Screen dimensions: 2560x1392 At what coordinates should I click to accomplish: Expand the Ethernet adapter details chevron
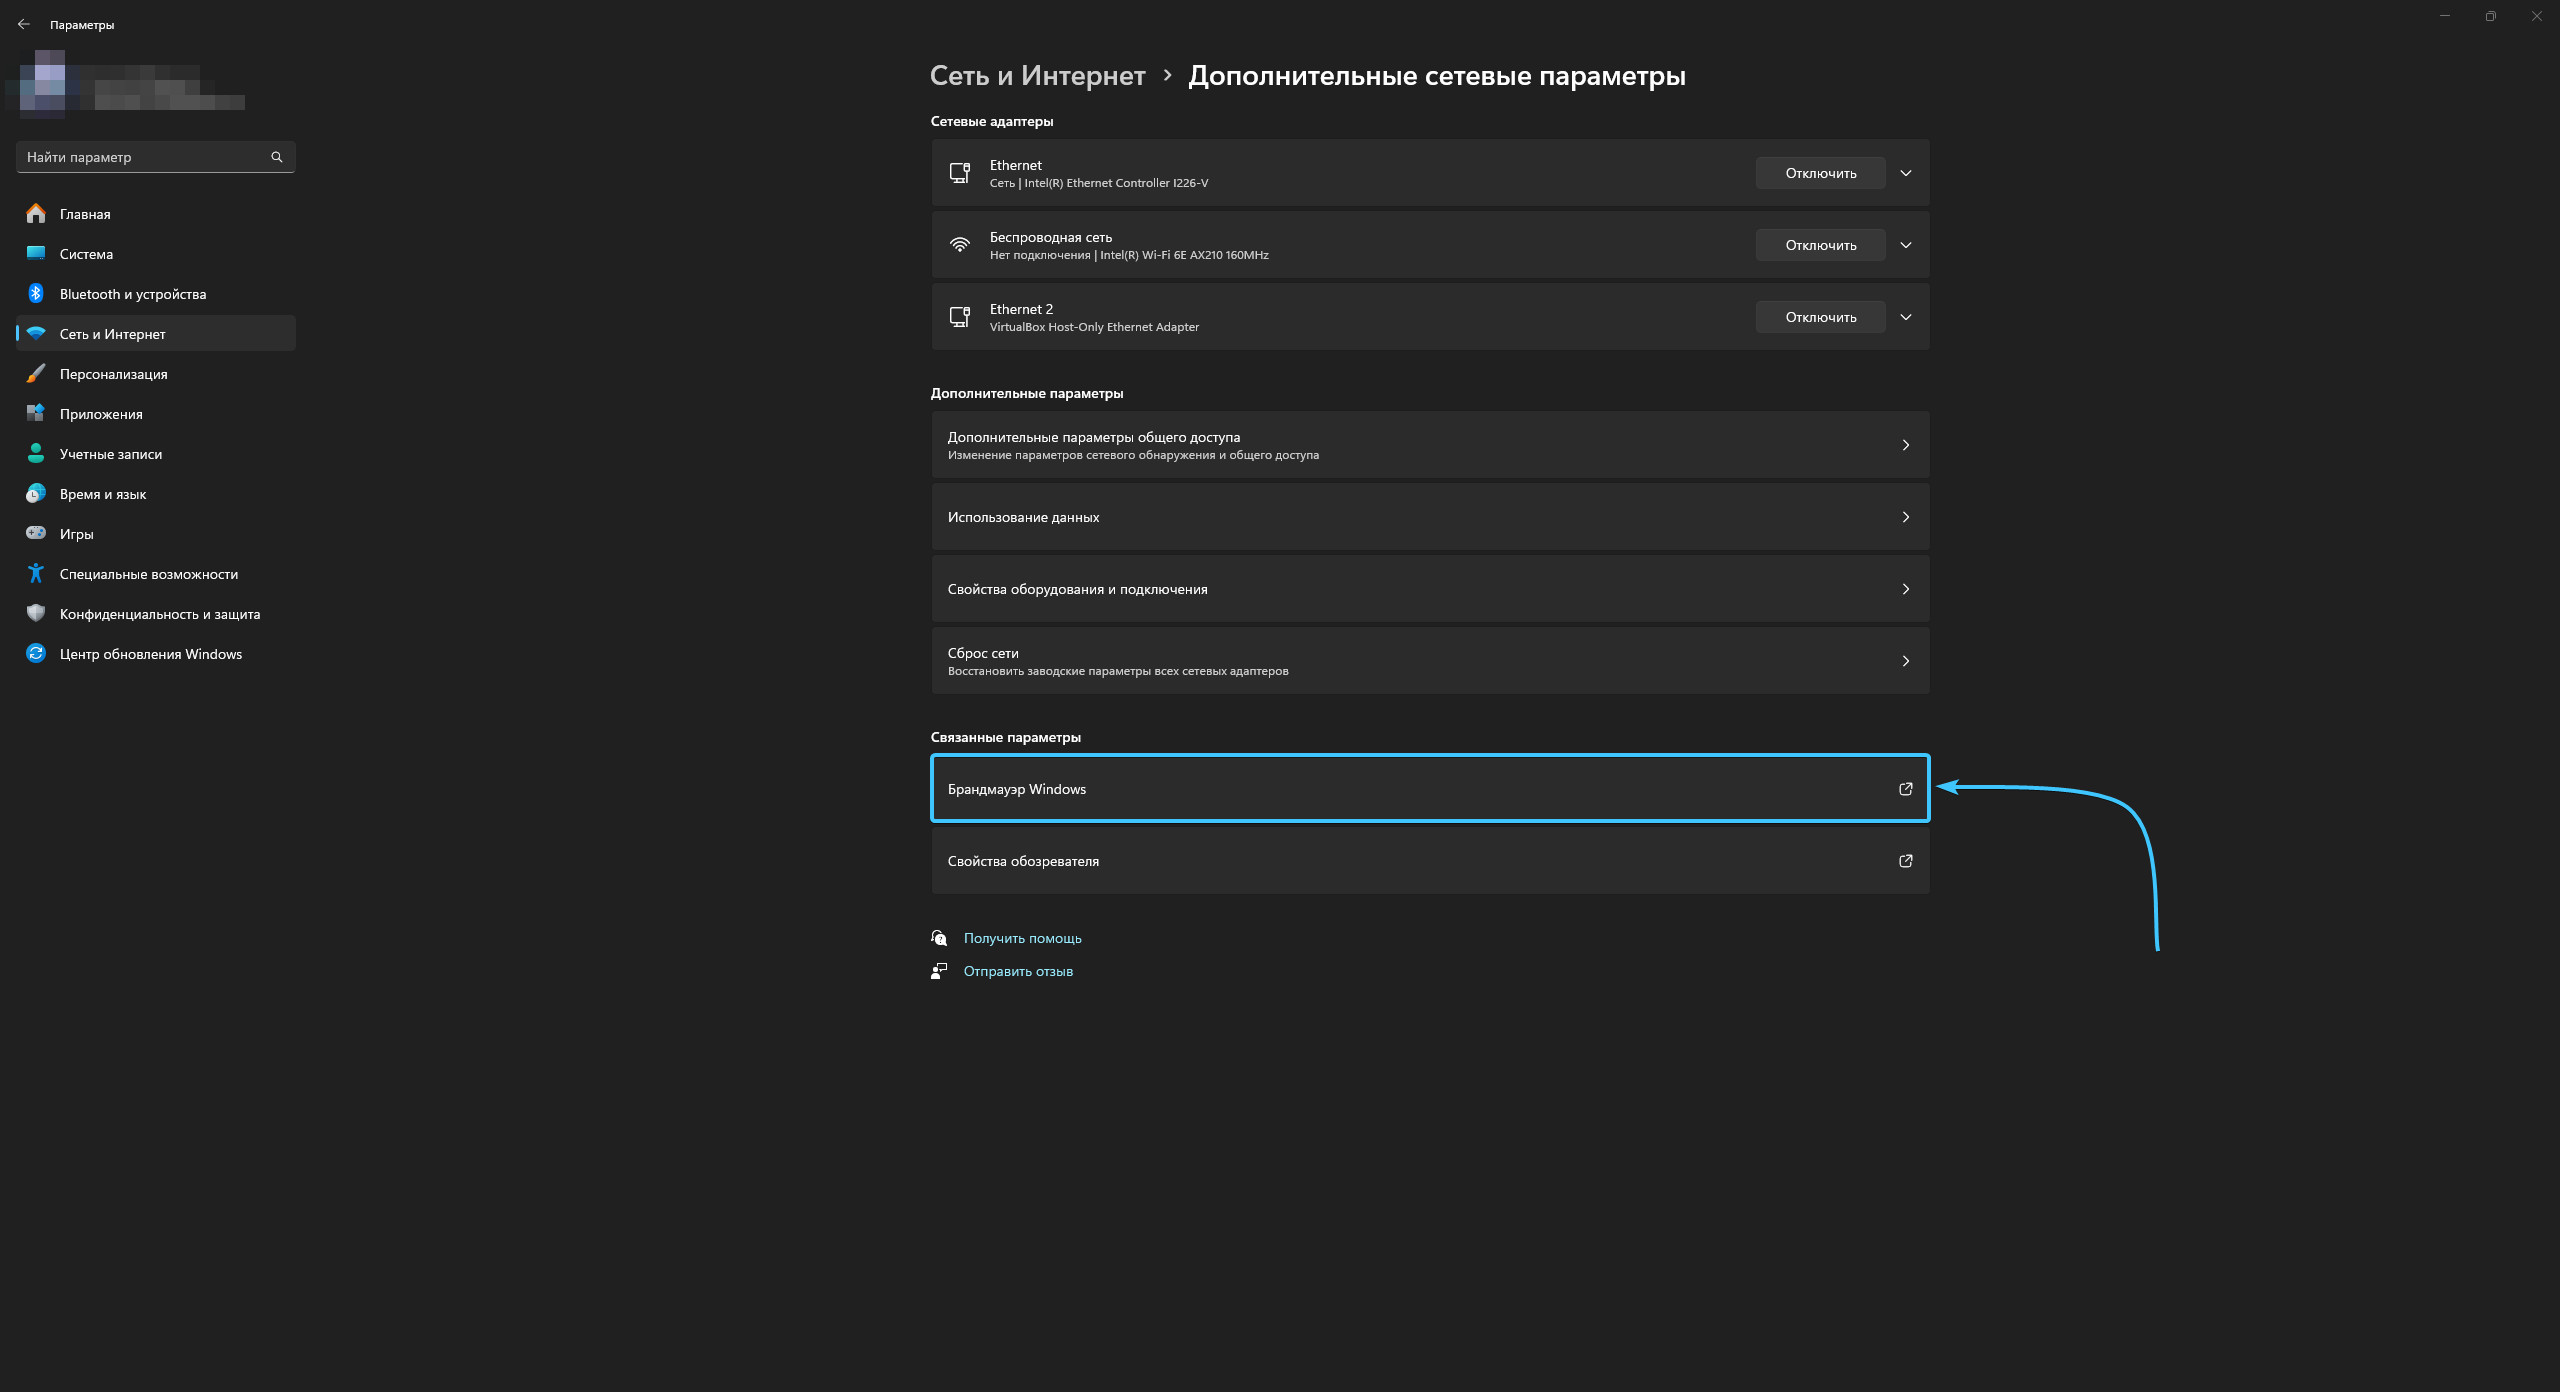[1905, 173]
